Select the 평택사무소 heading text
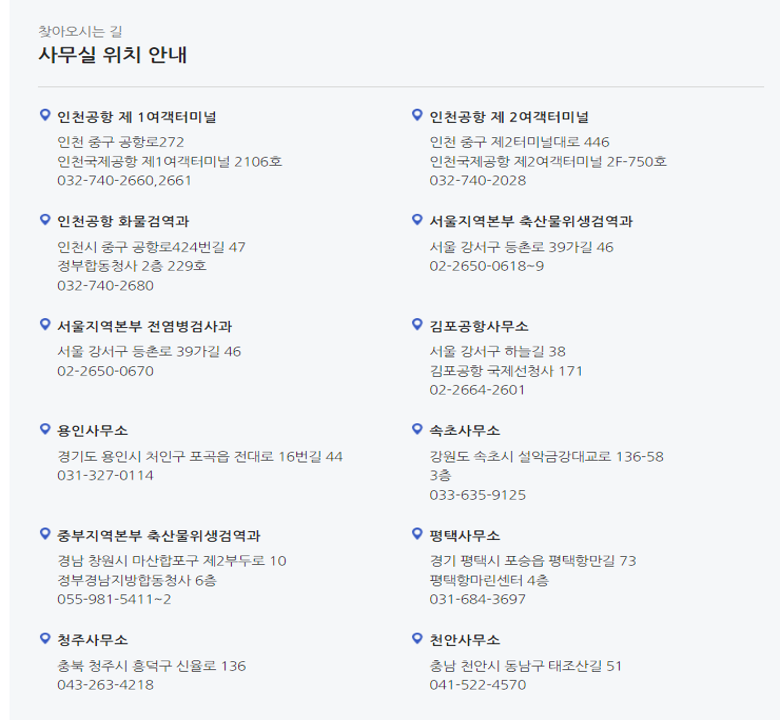This screenshot has width=780, height=720. point(465,536)
